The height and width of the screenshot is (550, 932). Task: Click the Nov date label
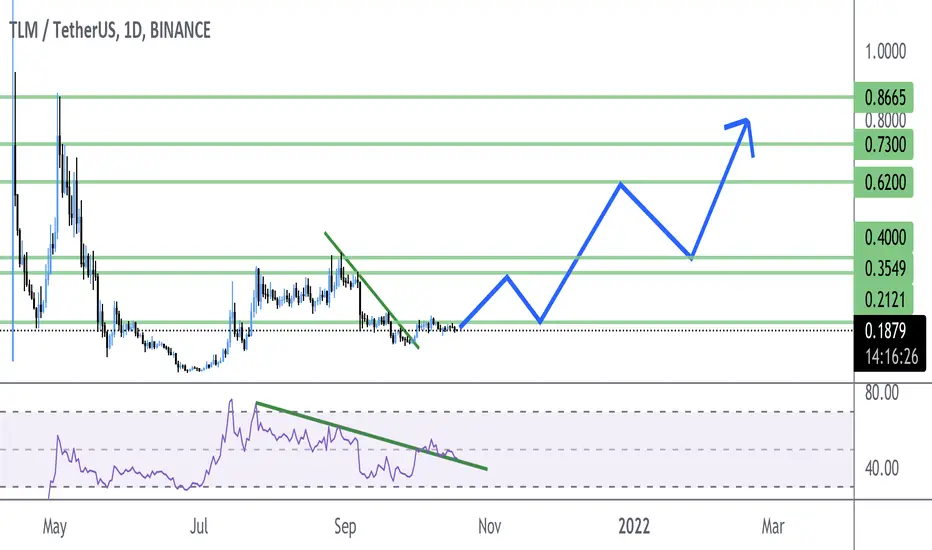tap(489, 526)
